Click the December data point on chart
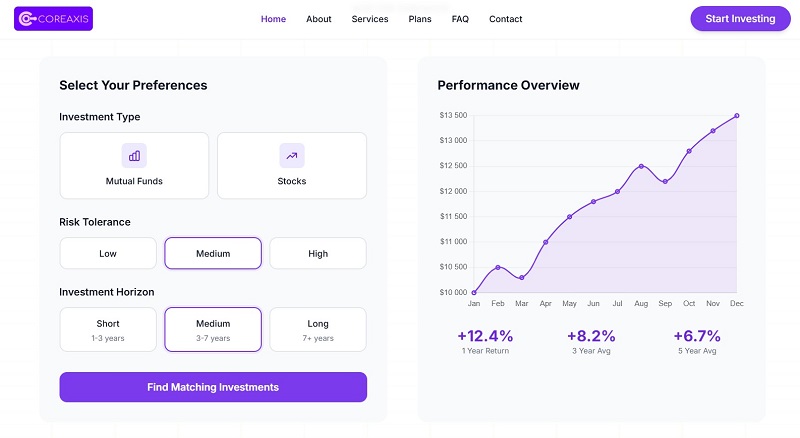The height and width of the screenshot is (438, 800). [737, 116]
